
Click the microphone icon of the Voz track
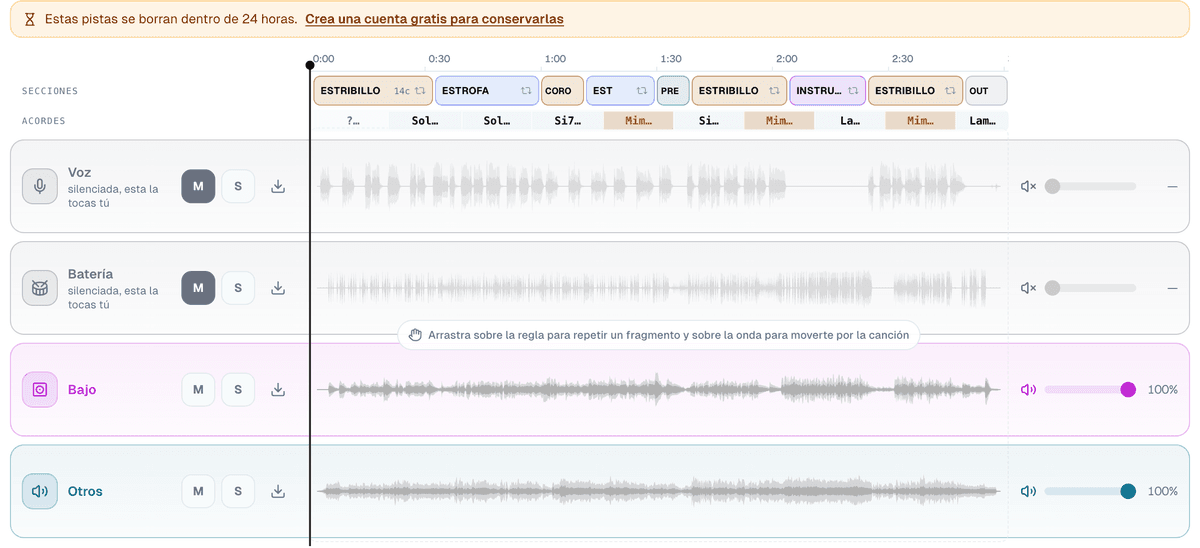40,186
